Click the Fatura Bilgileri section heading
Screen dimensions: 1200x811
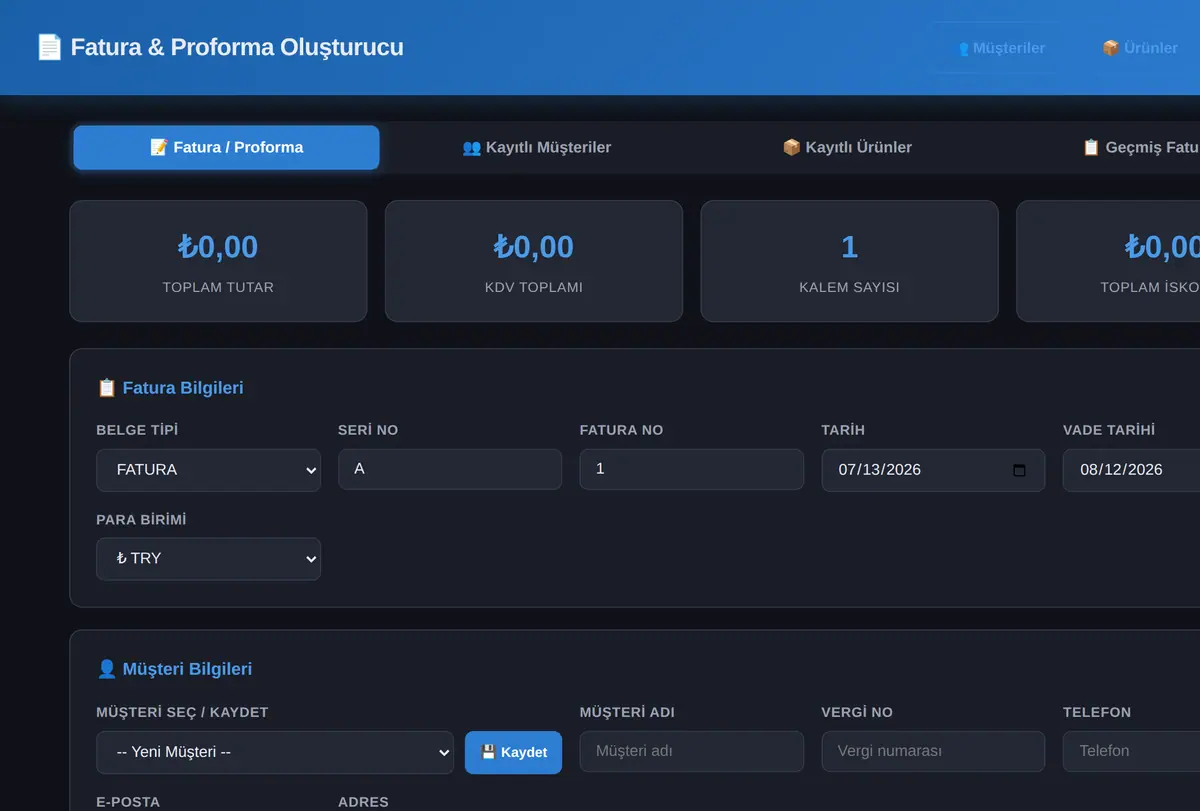click(170, 388)
